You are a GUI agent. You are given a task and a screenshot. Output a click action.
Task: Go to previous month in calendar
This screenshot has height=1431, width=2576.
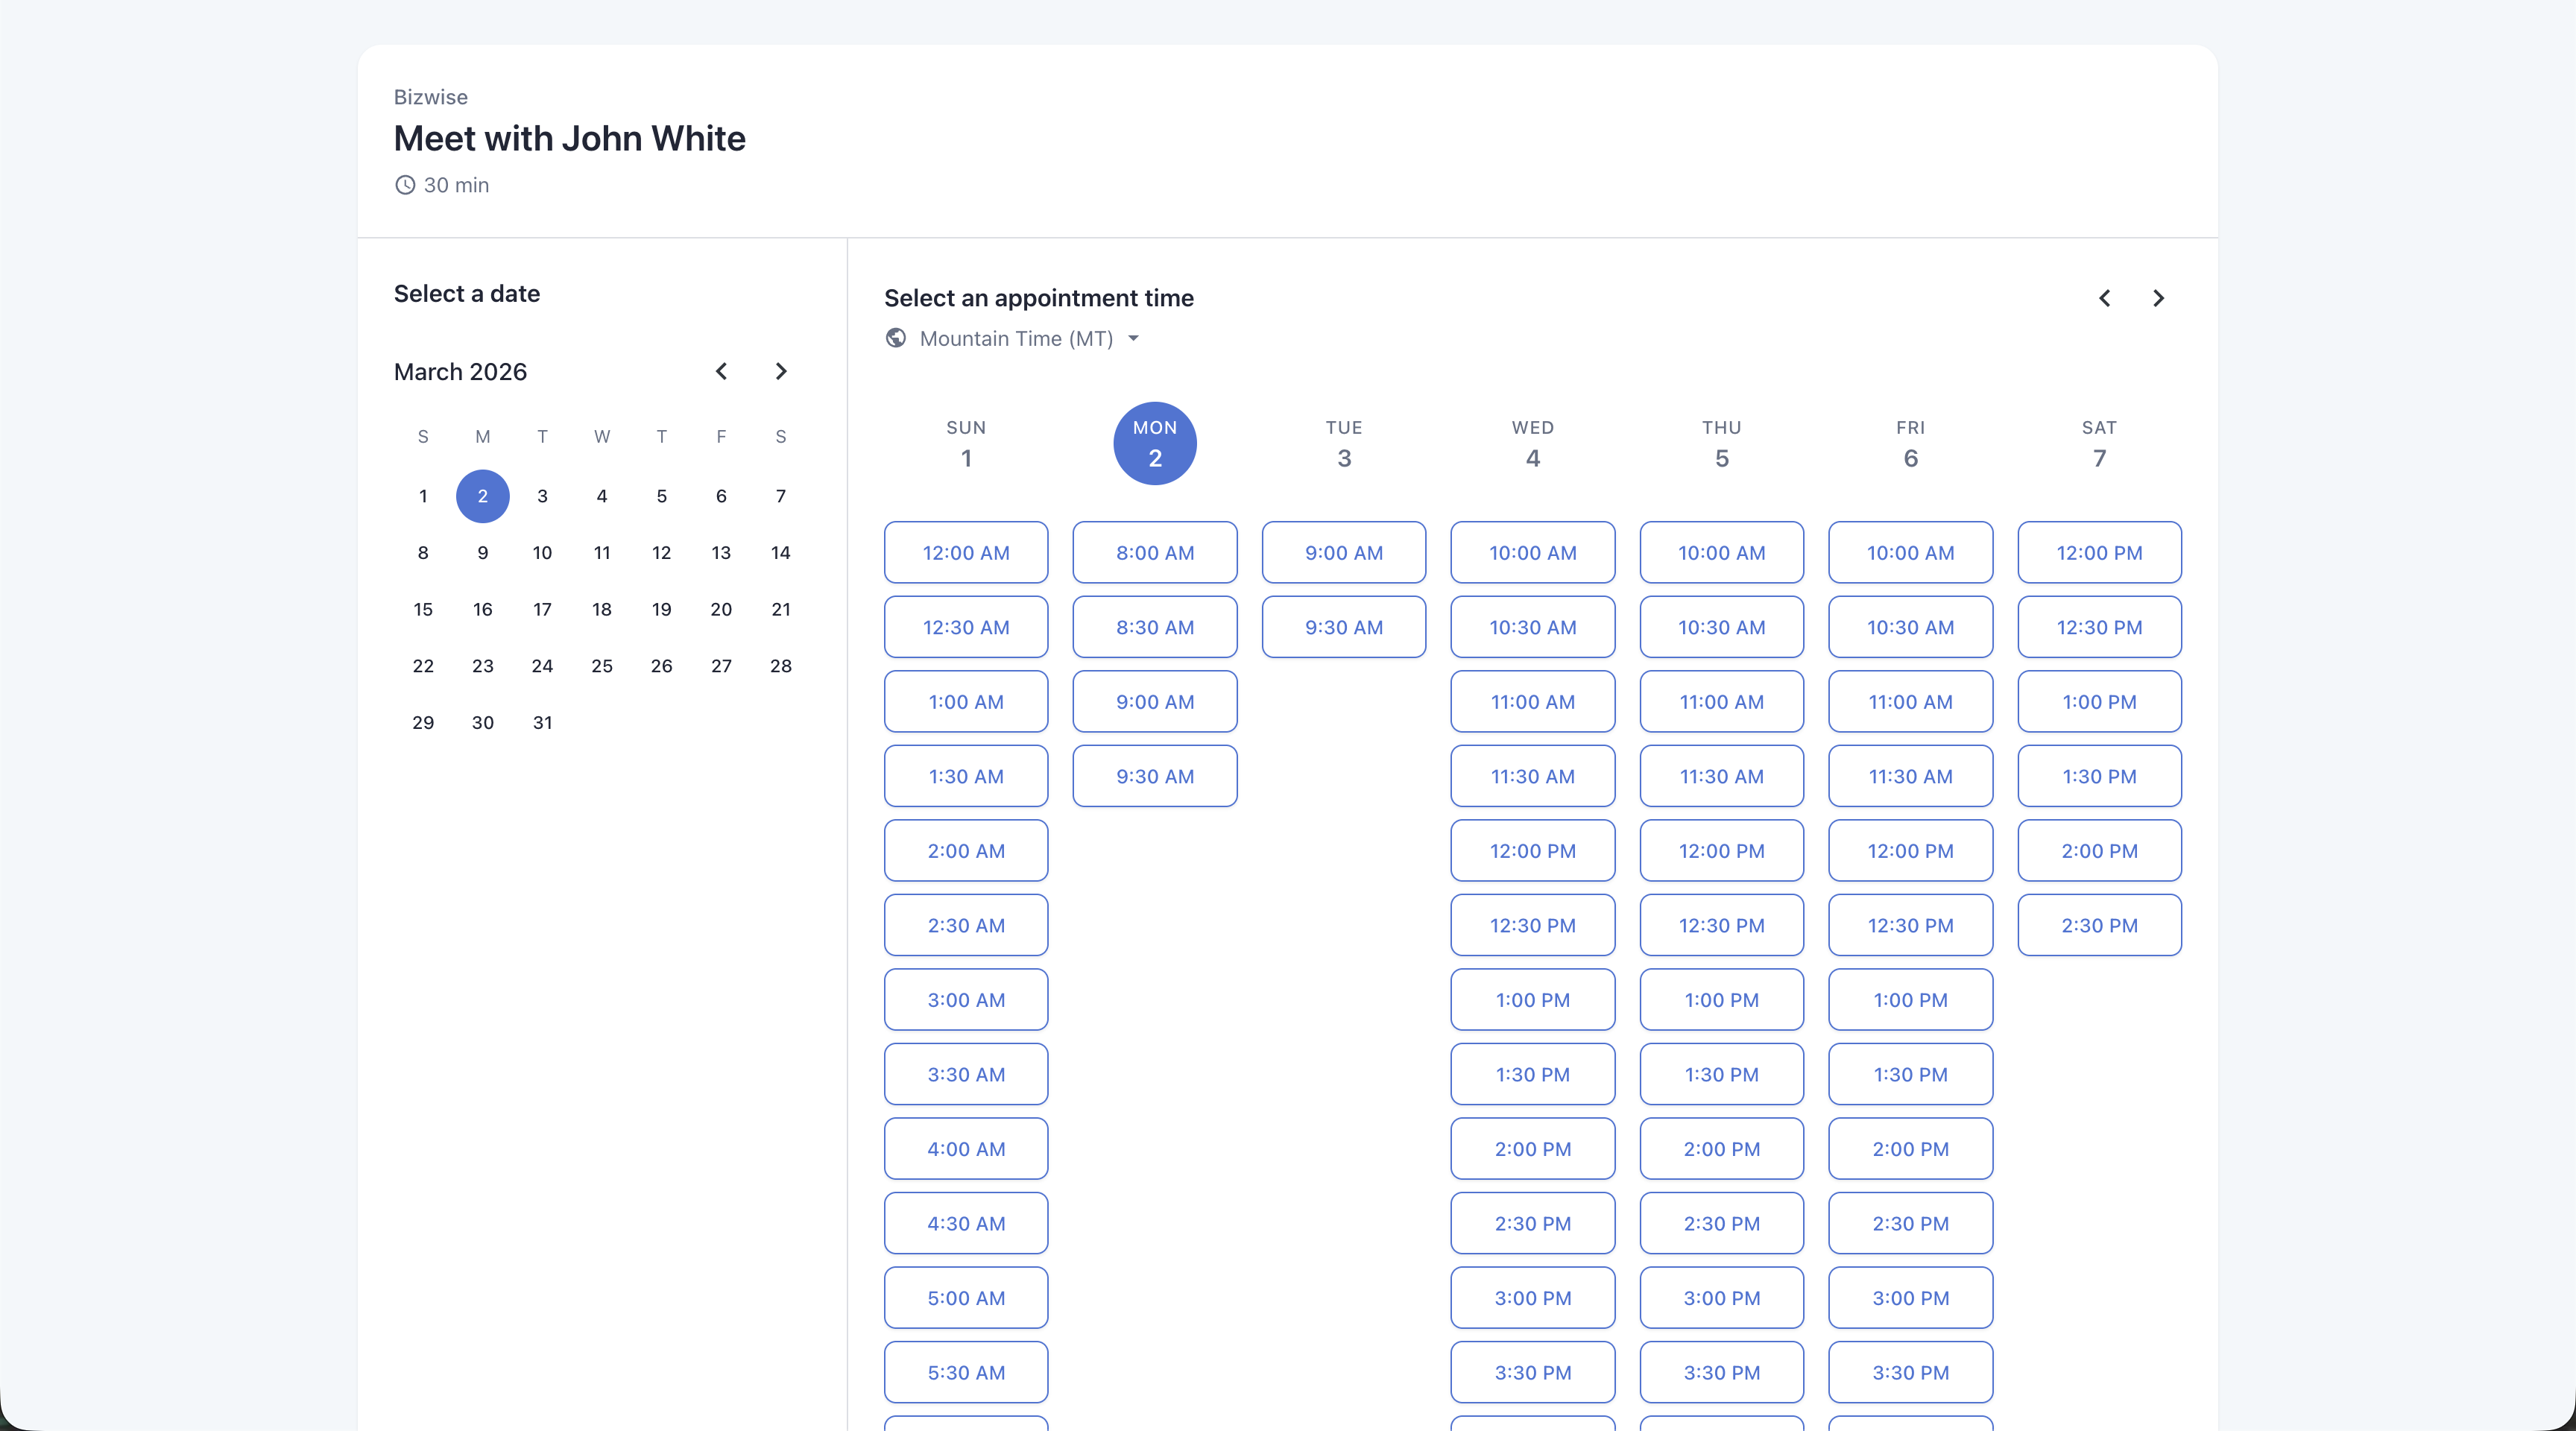[721, 371]
